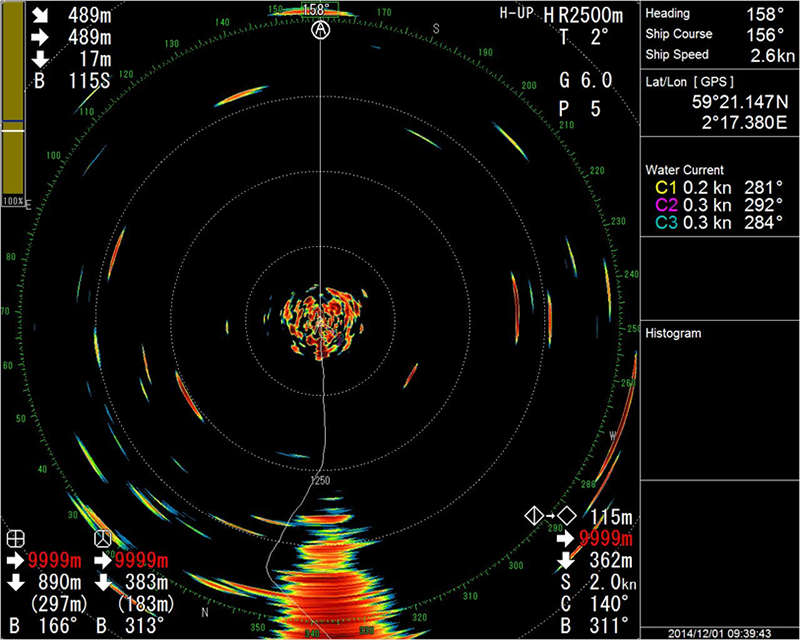Image resolution: width=800 pixels, height=640 pixels.
Task: Click the circled A heading marker
Action: click(x=320, y=31)
